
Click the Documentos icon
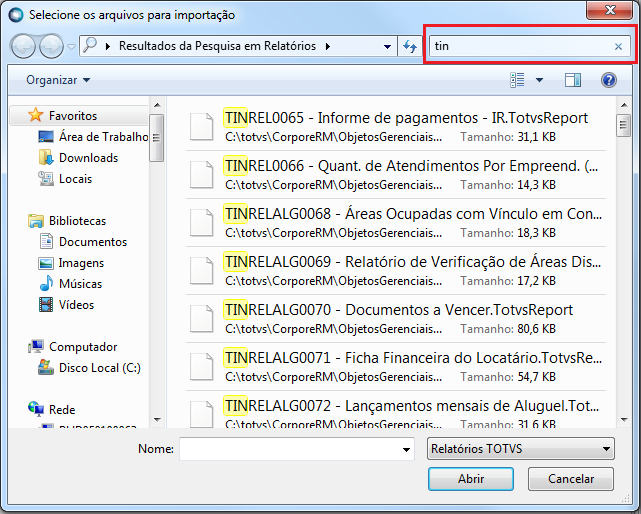[x=46, y=241]
